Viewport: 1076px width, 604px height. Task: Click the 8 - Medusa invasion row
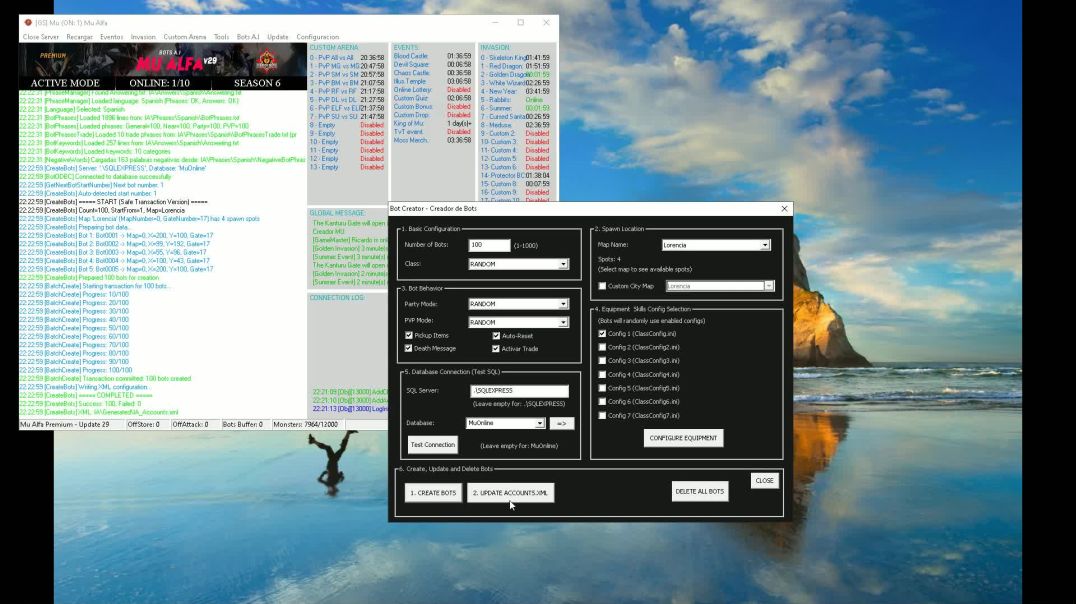(515, 125)
